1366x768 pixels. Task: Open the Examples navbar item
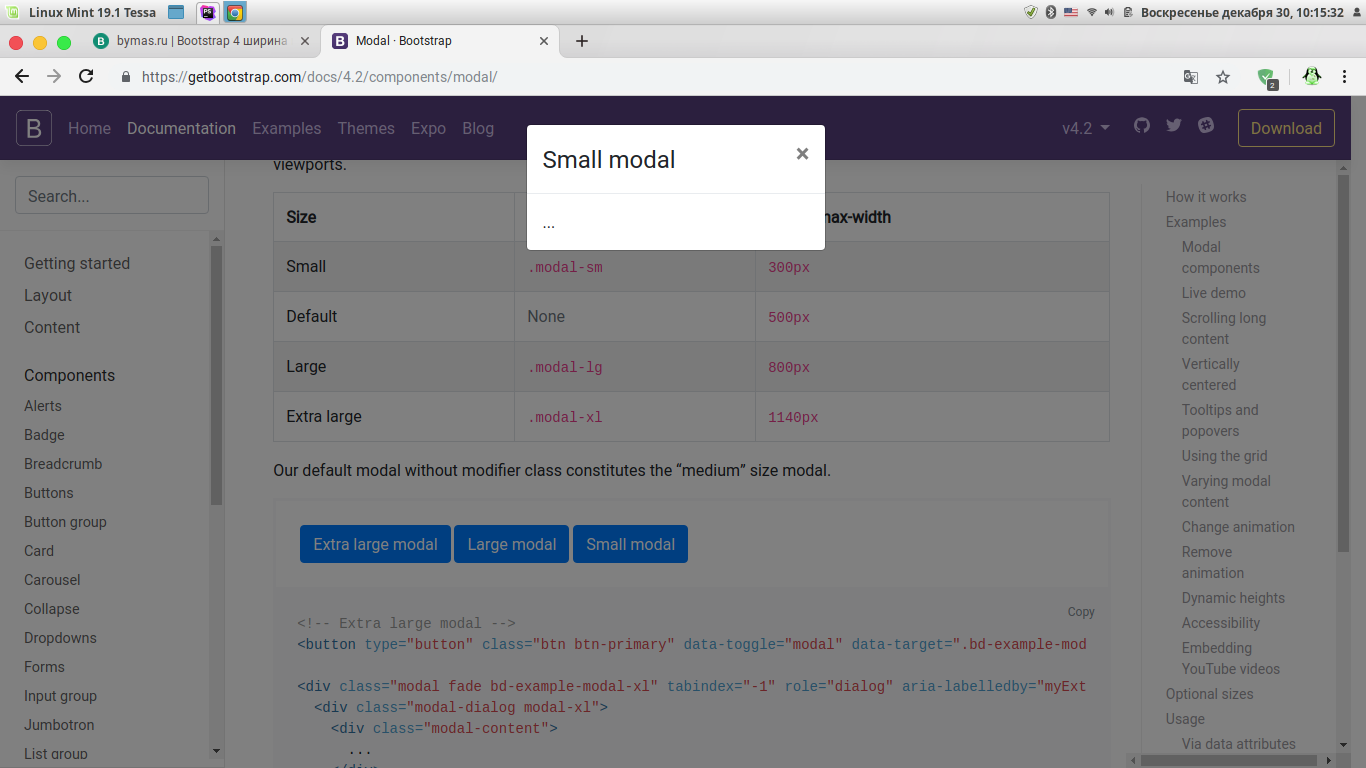[286, 128]
